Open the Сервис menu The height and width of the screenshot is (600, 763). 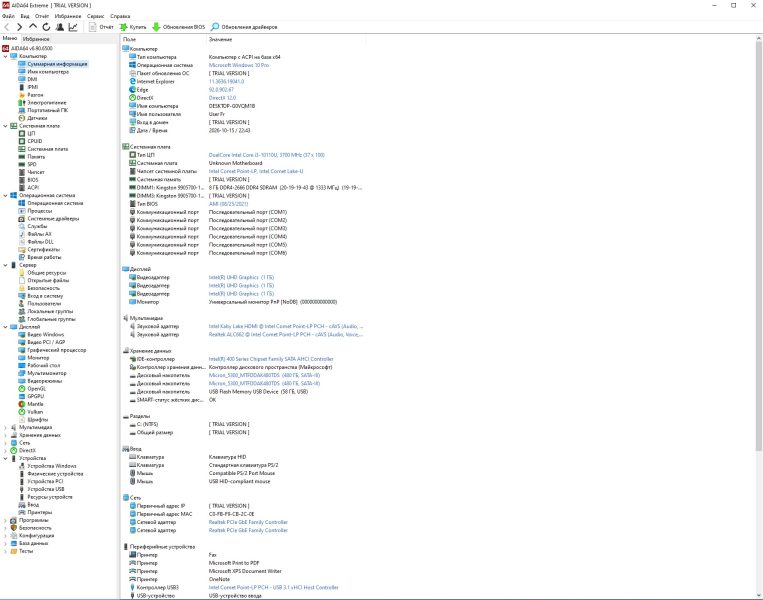(95, 16)
